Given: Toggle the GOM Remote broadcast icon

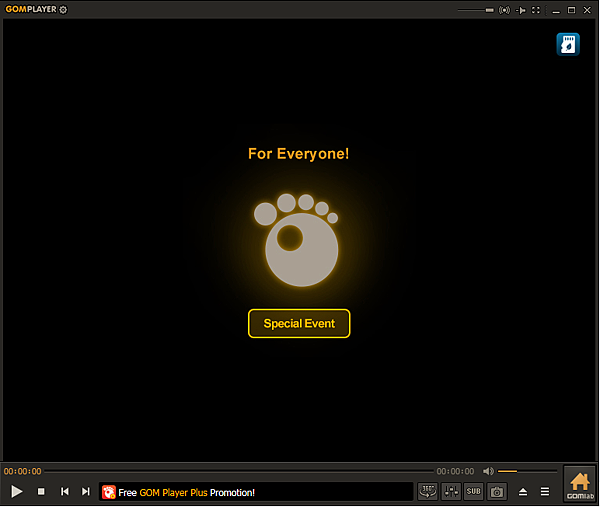Looking at the screenshot, I should (504, 10).
